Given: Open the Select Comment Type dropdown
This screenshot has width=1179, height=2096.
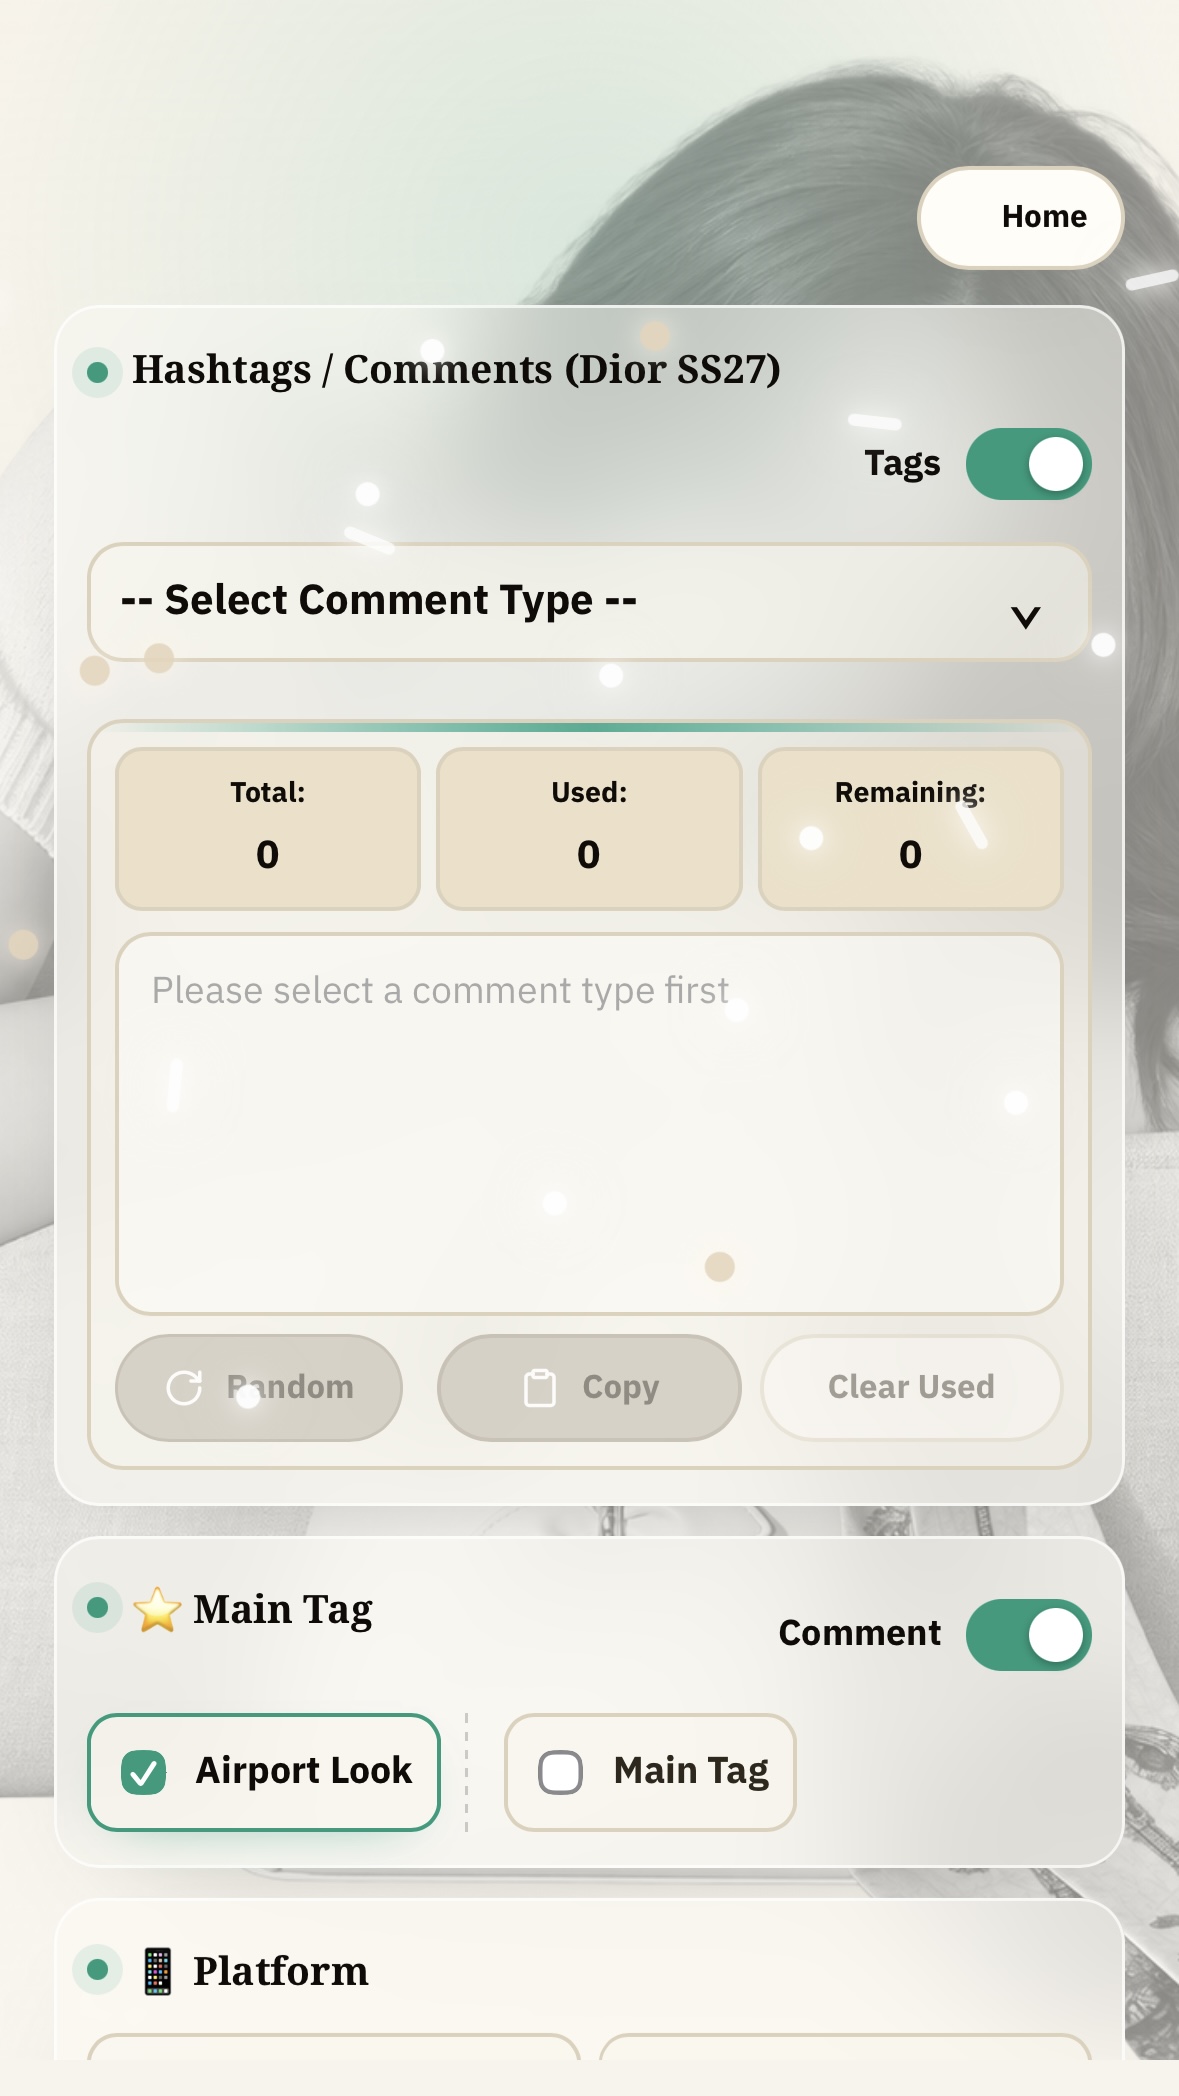Looking at the screenshot, I should pos(588,602).
